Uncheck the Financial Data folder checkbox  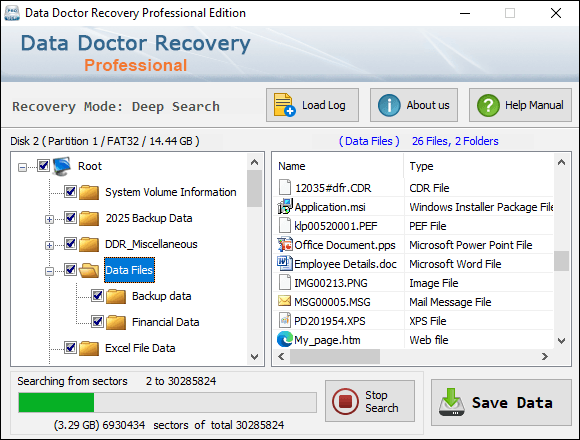[97, 321]
